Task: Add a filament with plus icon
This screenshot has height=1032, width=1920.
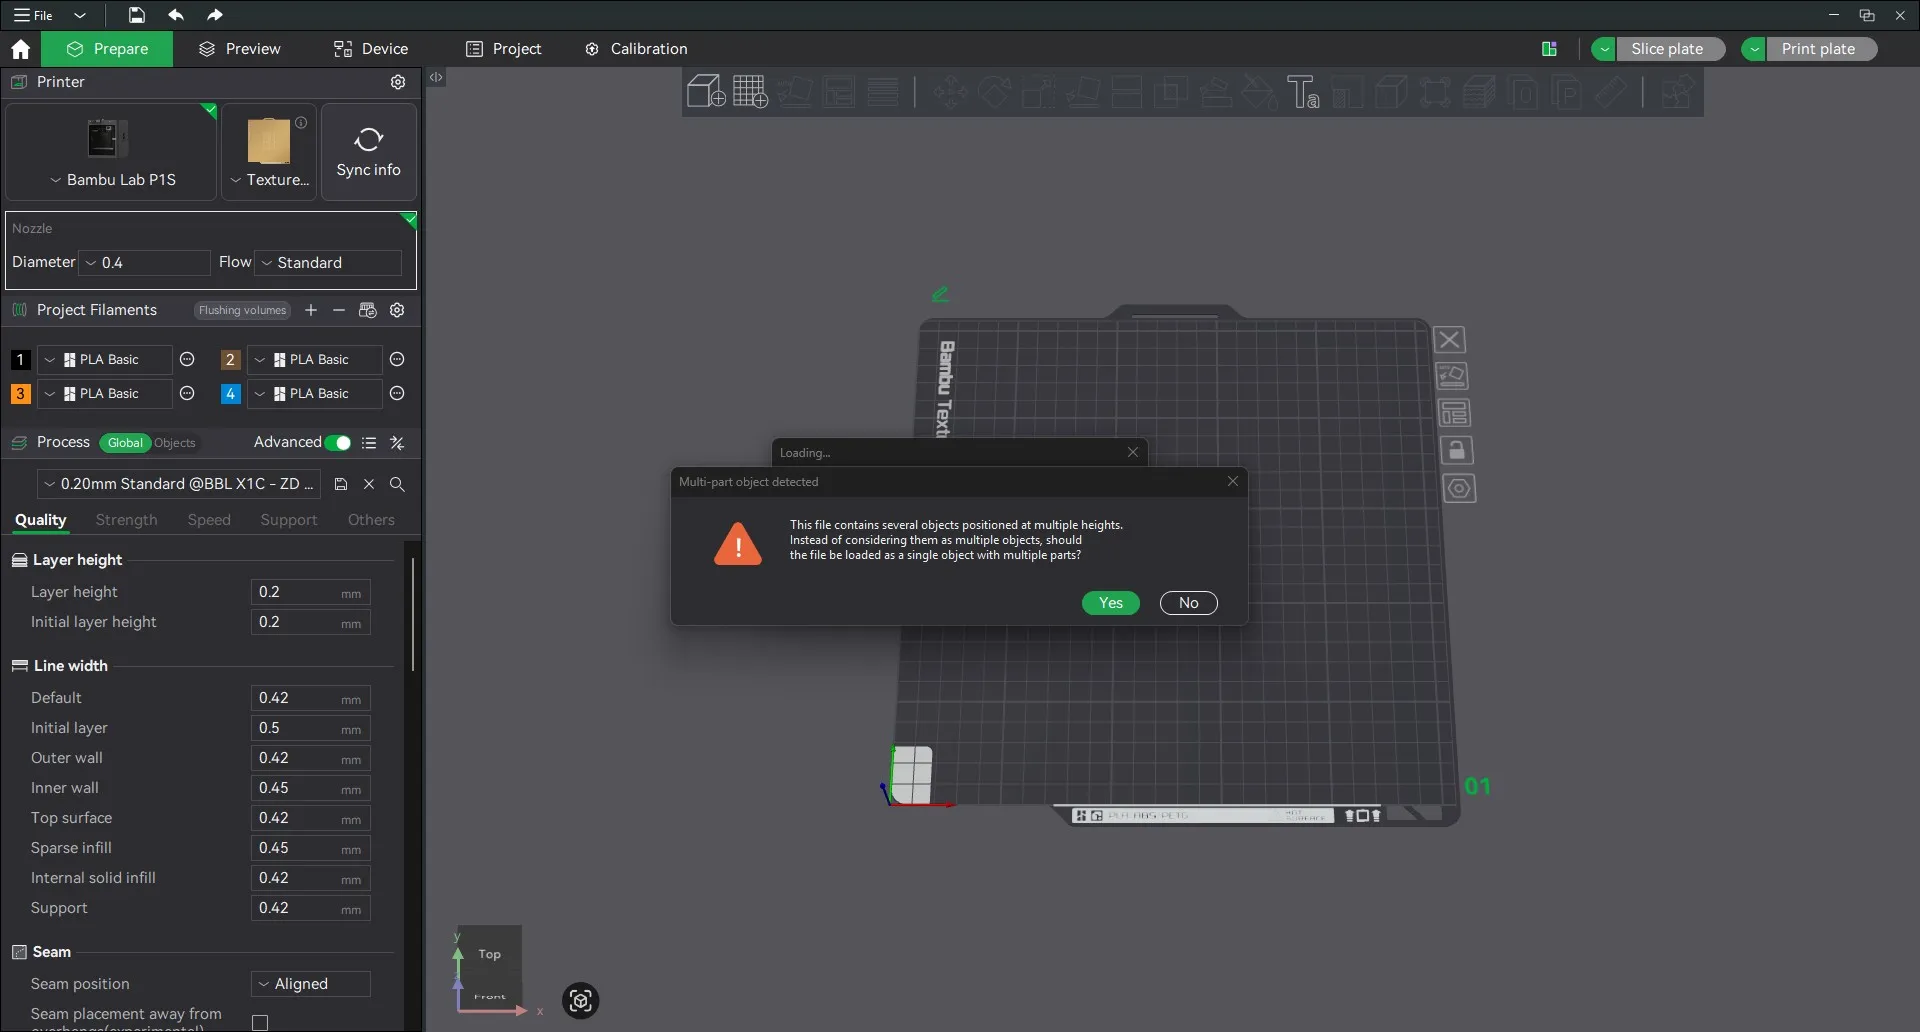Action: [x=311, y=310]
